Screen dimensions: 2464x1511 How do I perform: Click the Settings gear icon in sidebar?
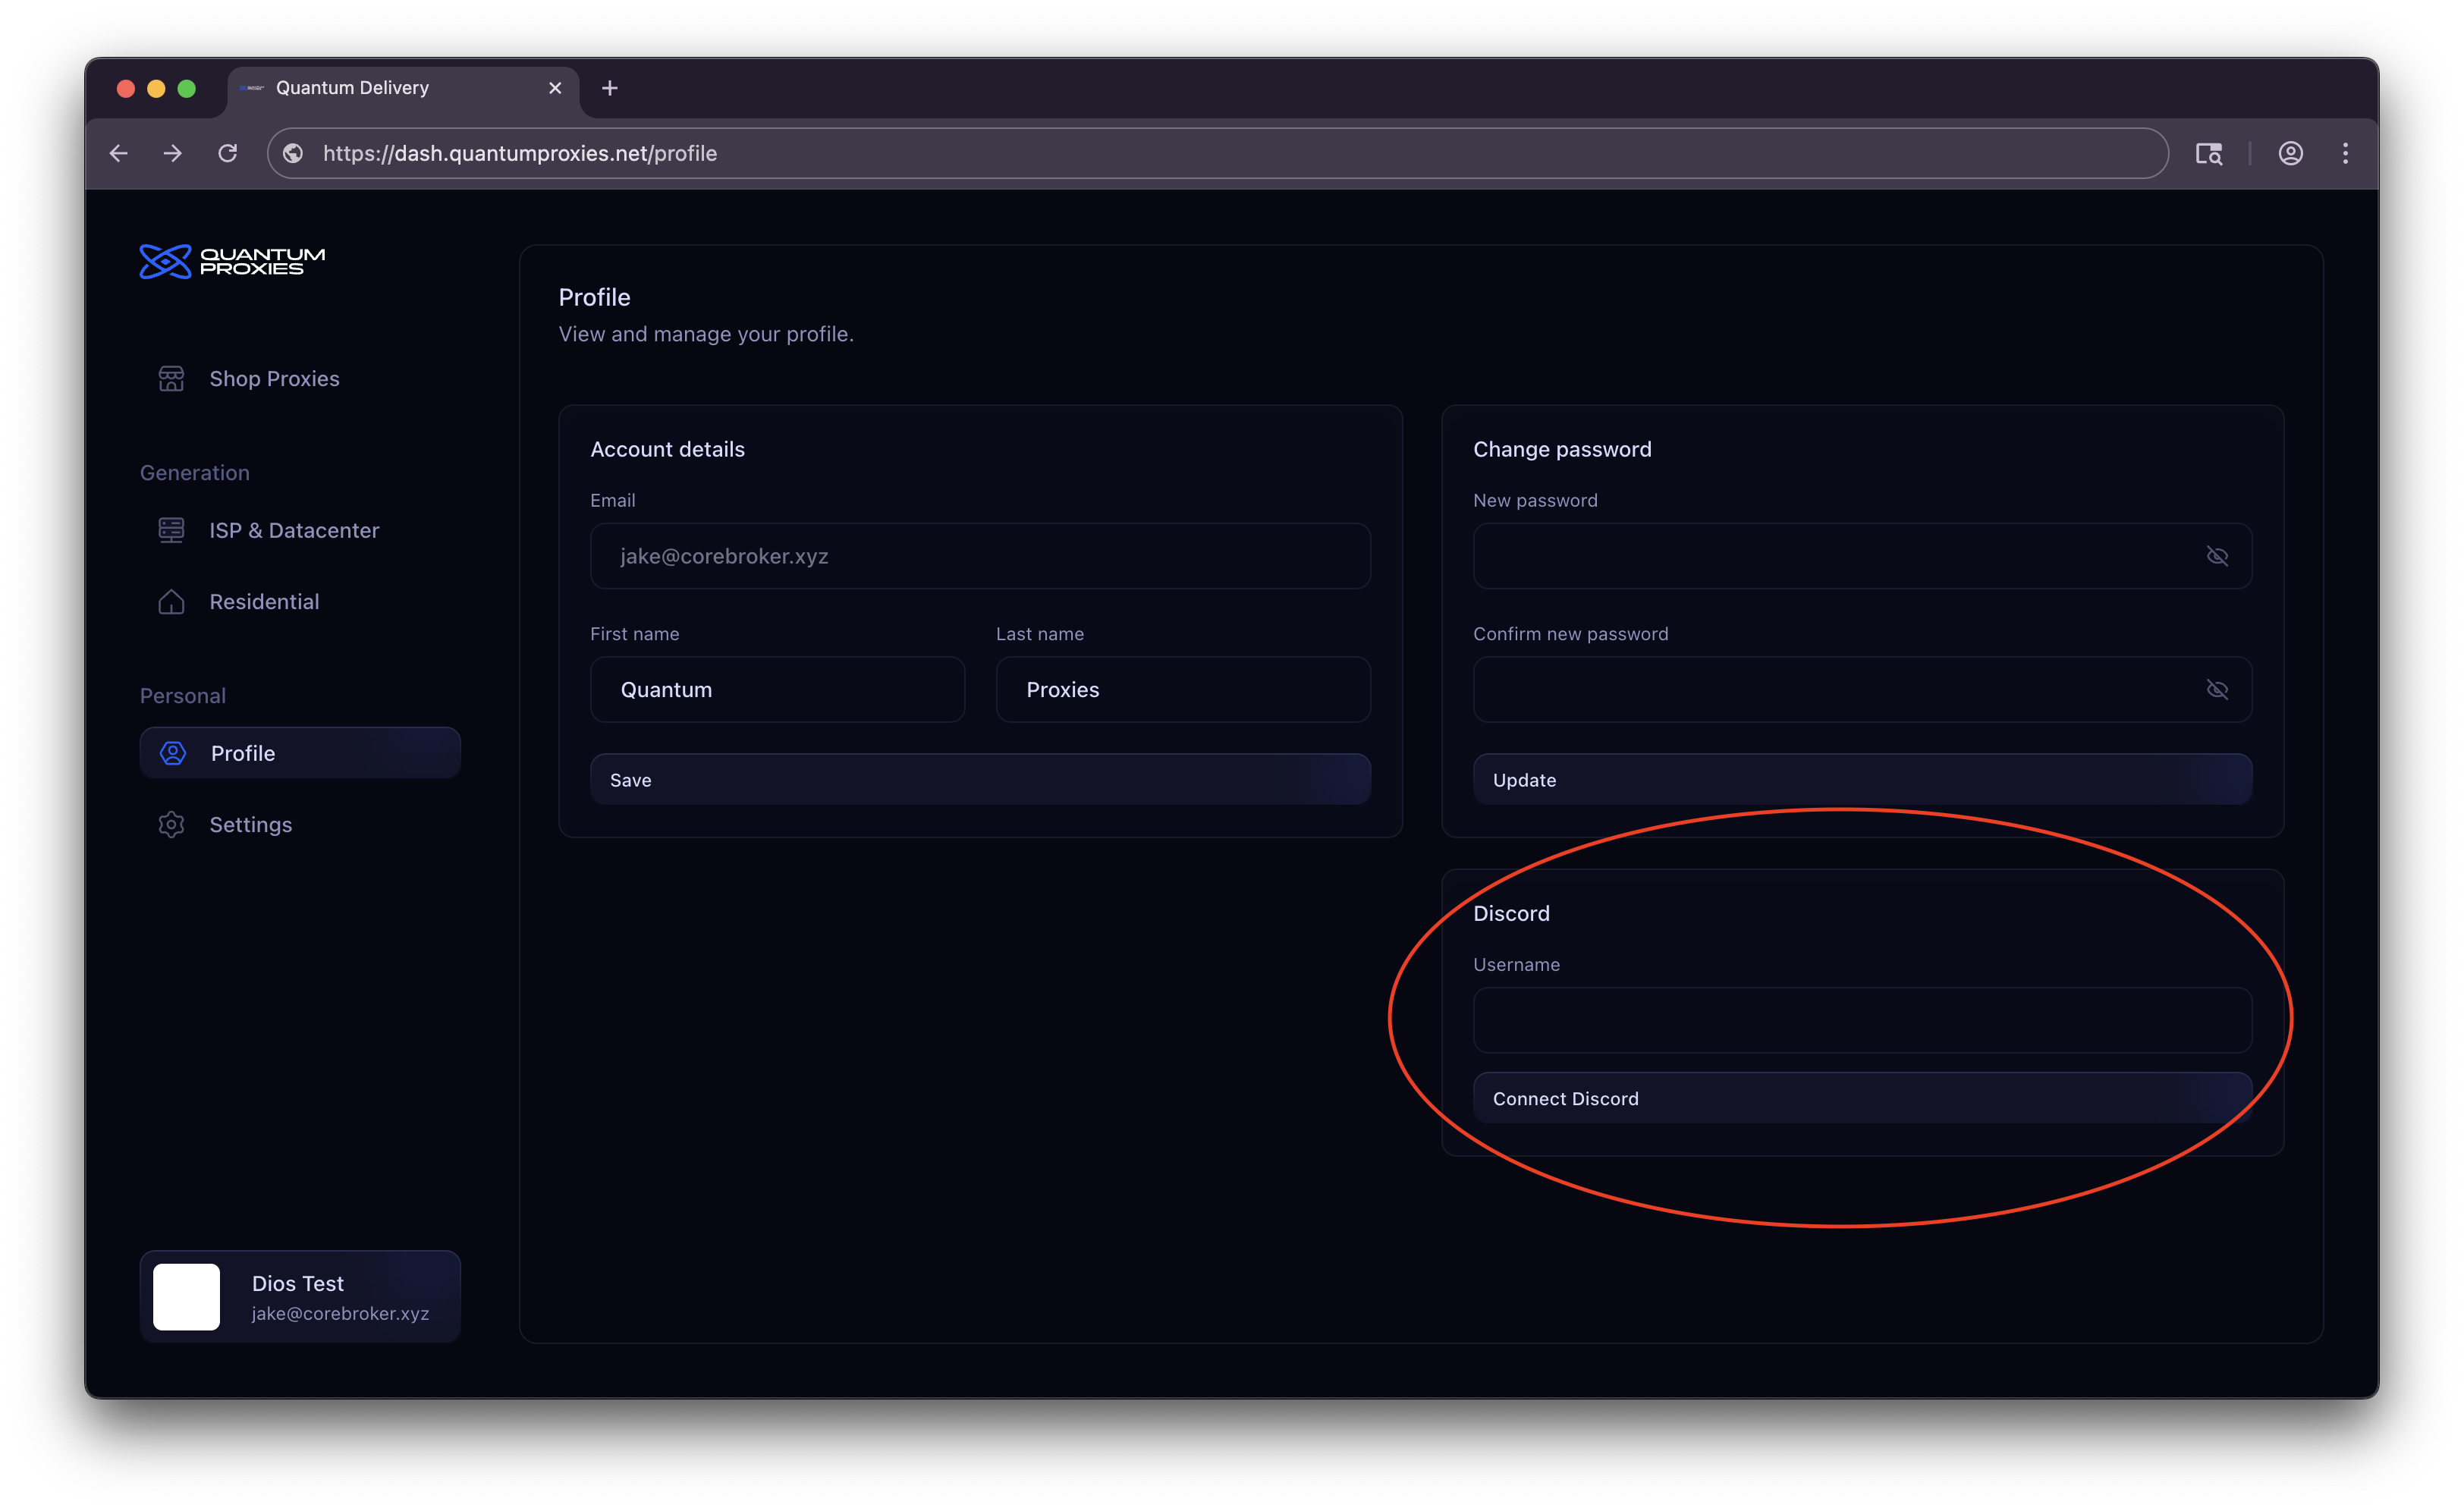click(171, 825)
